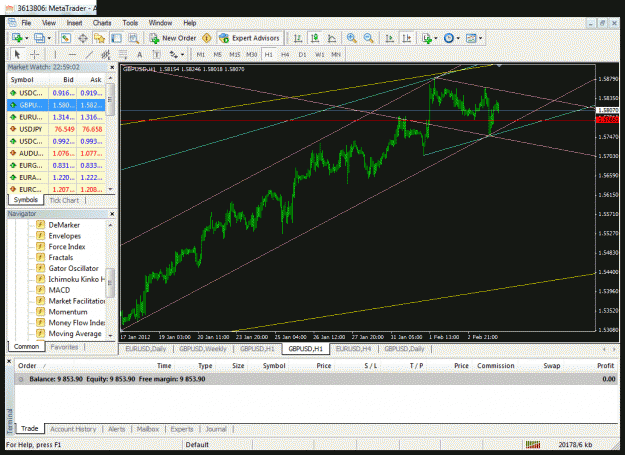Open the Templates dropdown arrow
Image resolution: width=625 pixels, height=455 pixels.
click(480, 39)
